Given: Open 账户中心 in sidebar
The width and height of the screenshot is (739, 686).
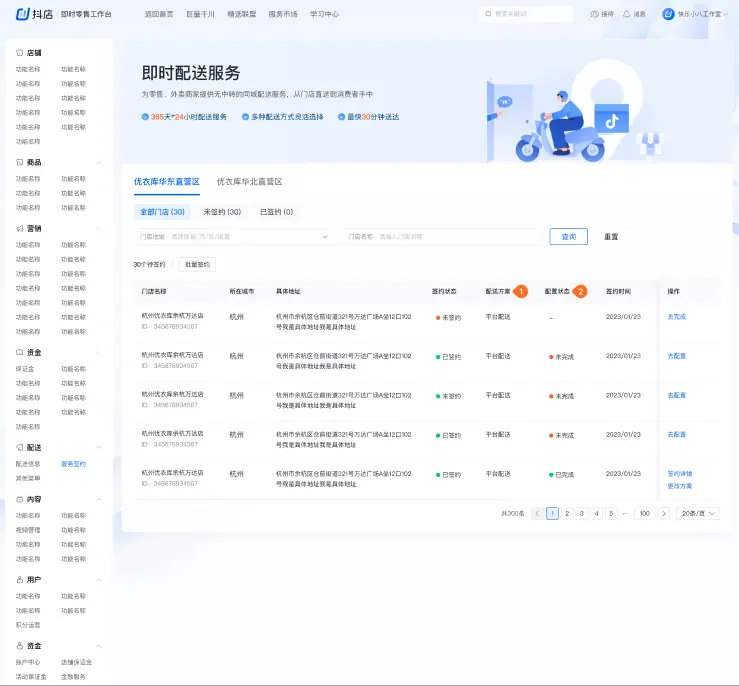Looking at the screenshot, I should tap(28, 662).
